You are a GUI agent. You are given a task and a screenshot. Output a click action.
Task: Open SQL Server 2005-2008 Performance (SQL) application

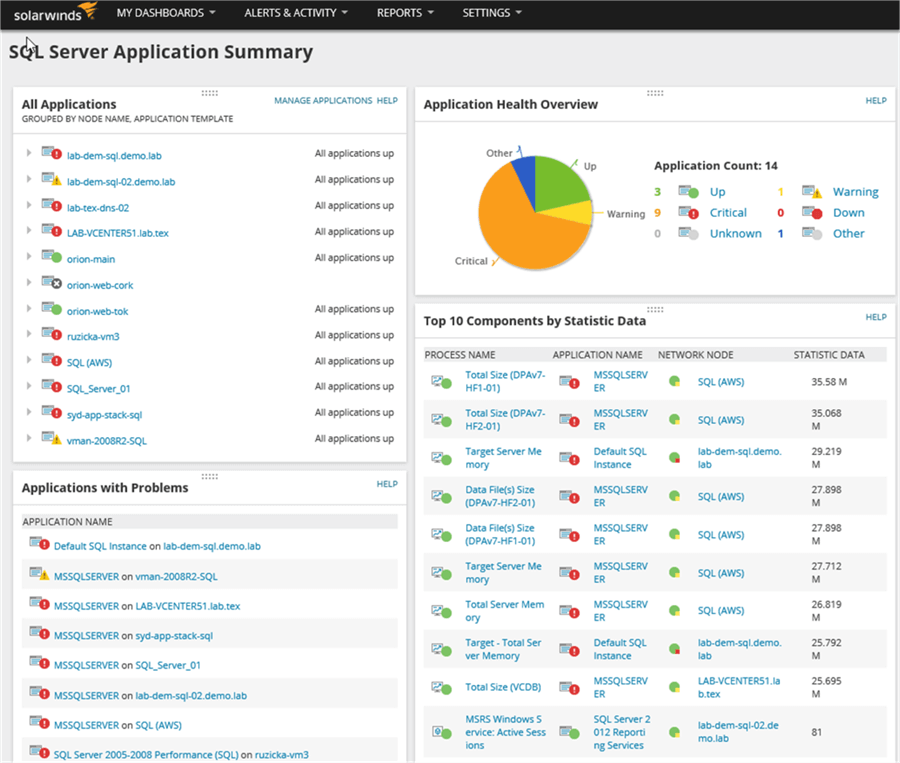click(146, 754)
